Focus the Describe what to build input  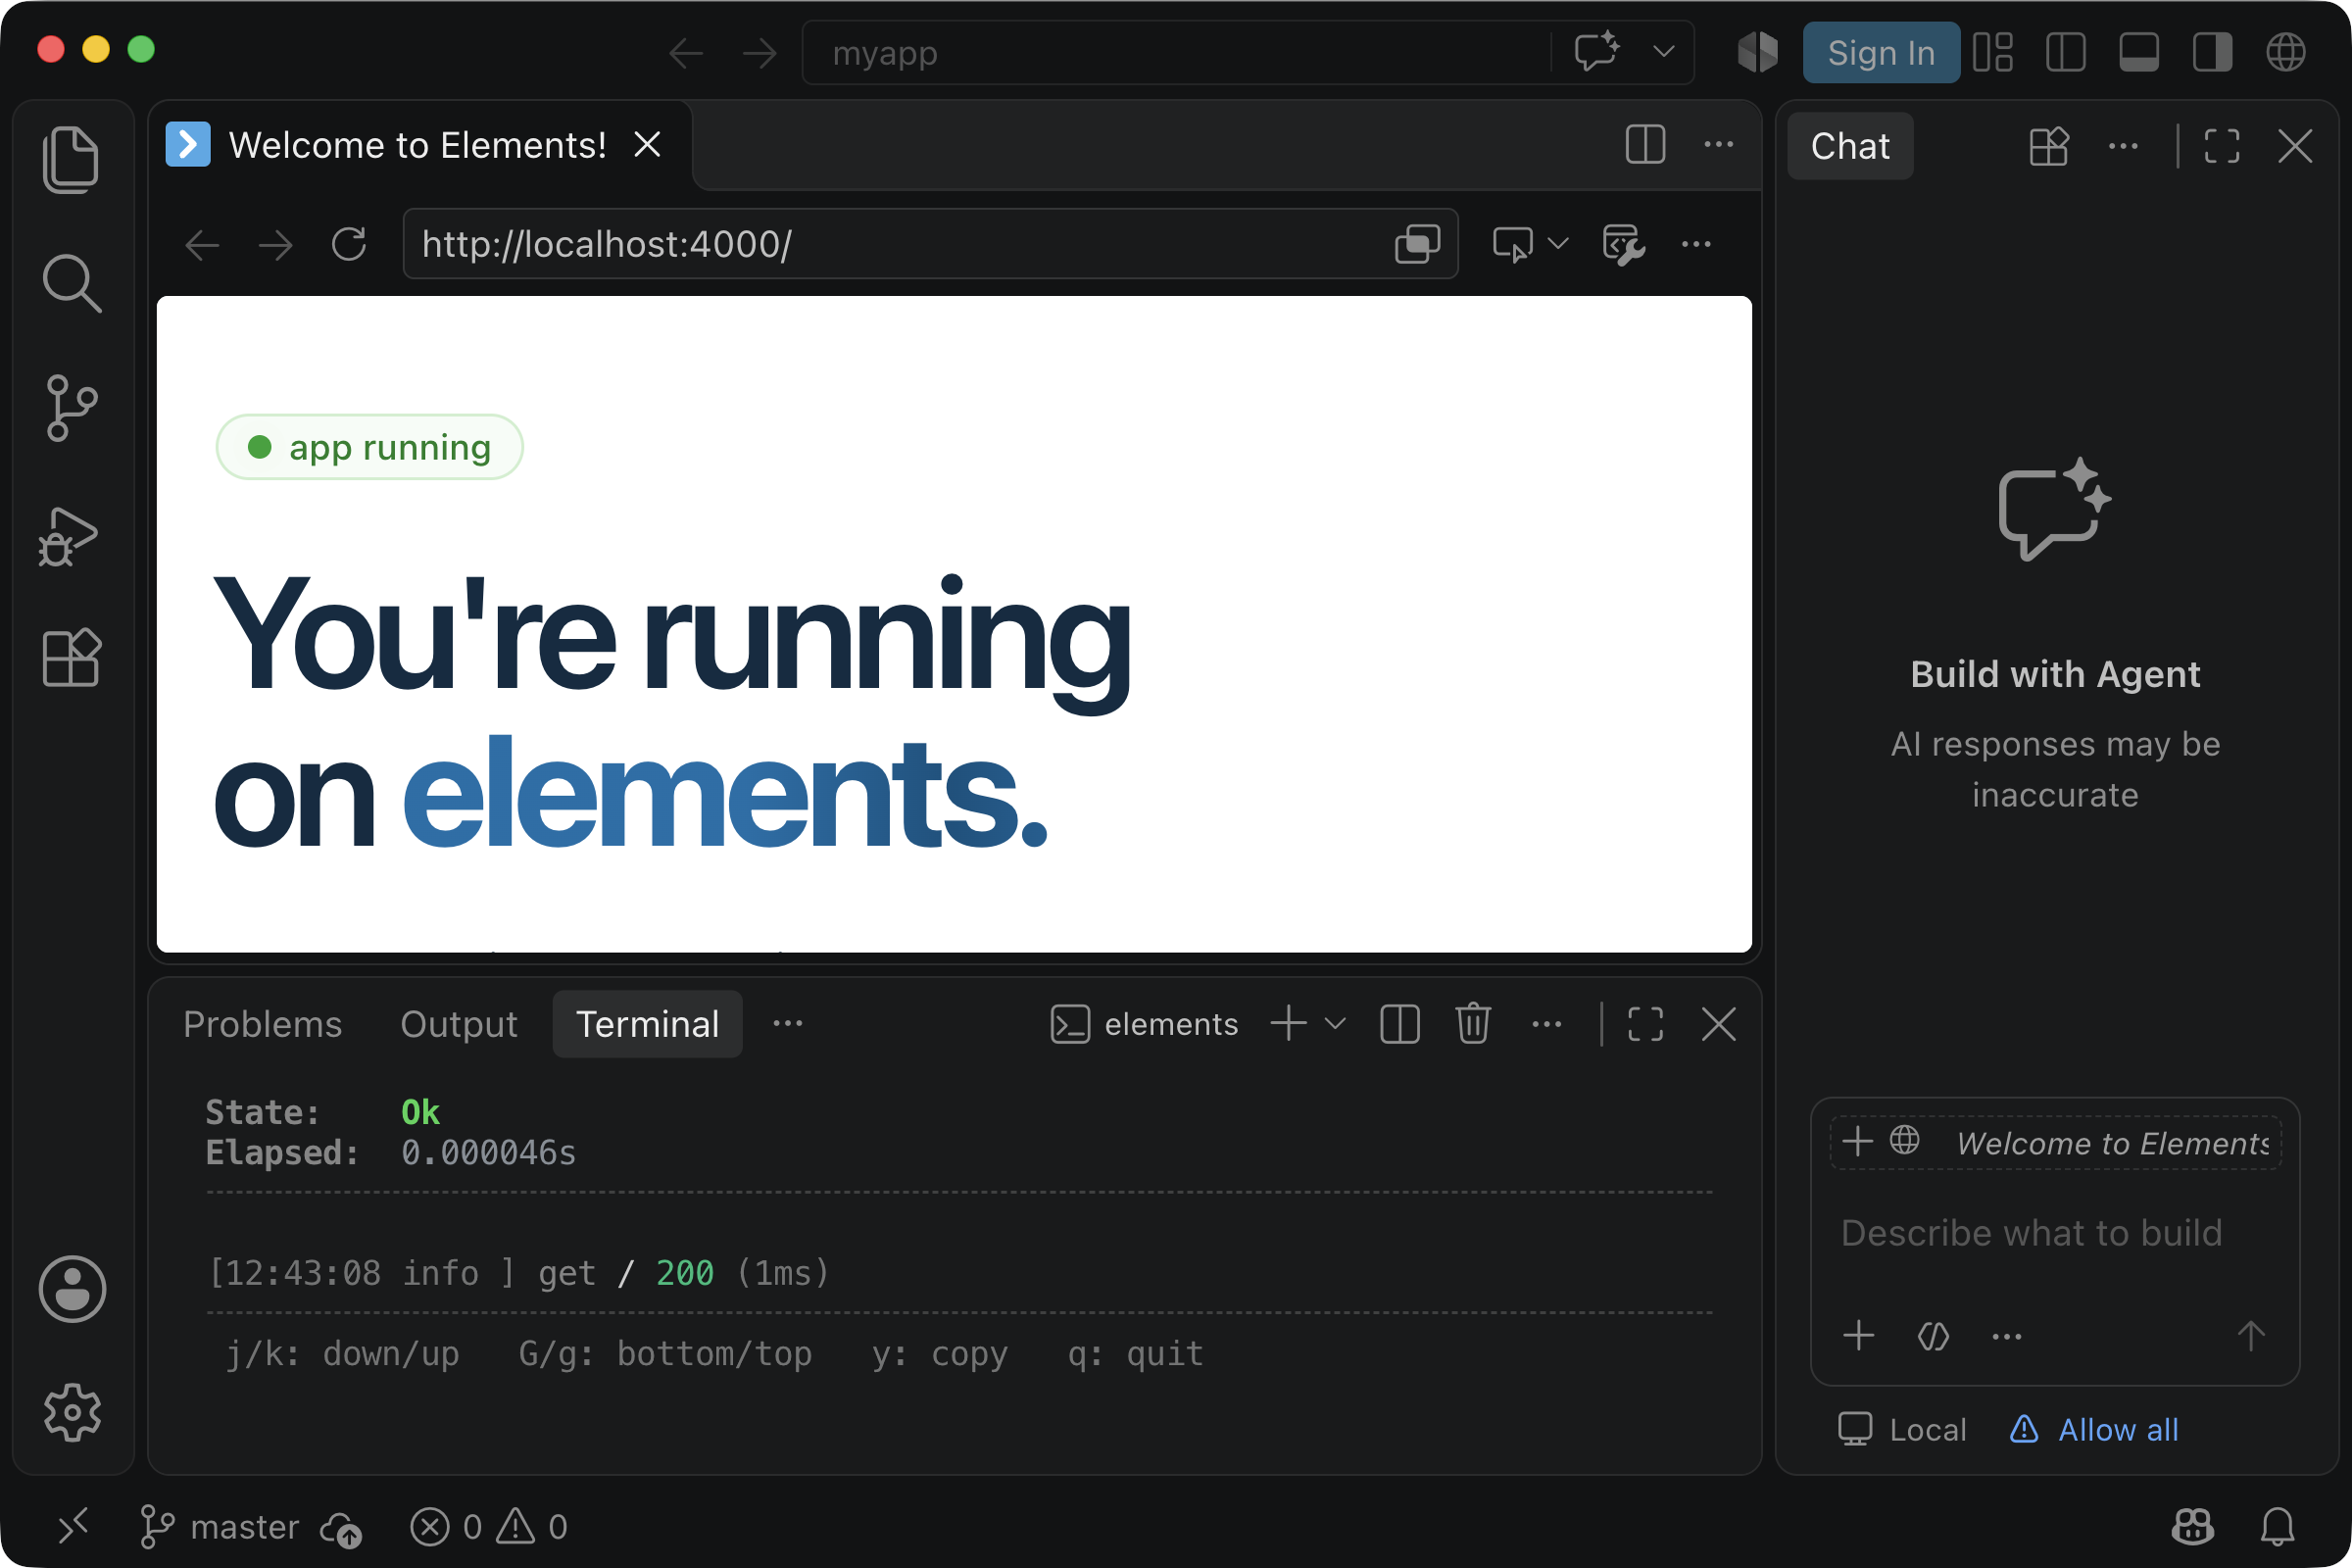[x=2055, y=1233]
